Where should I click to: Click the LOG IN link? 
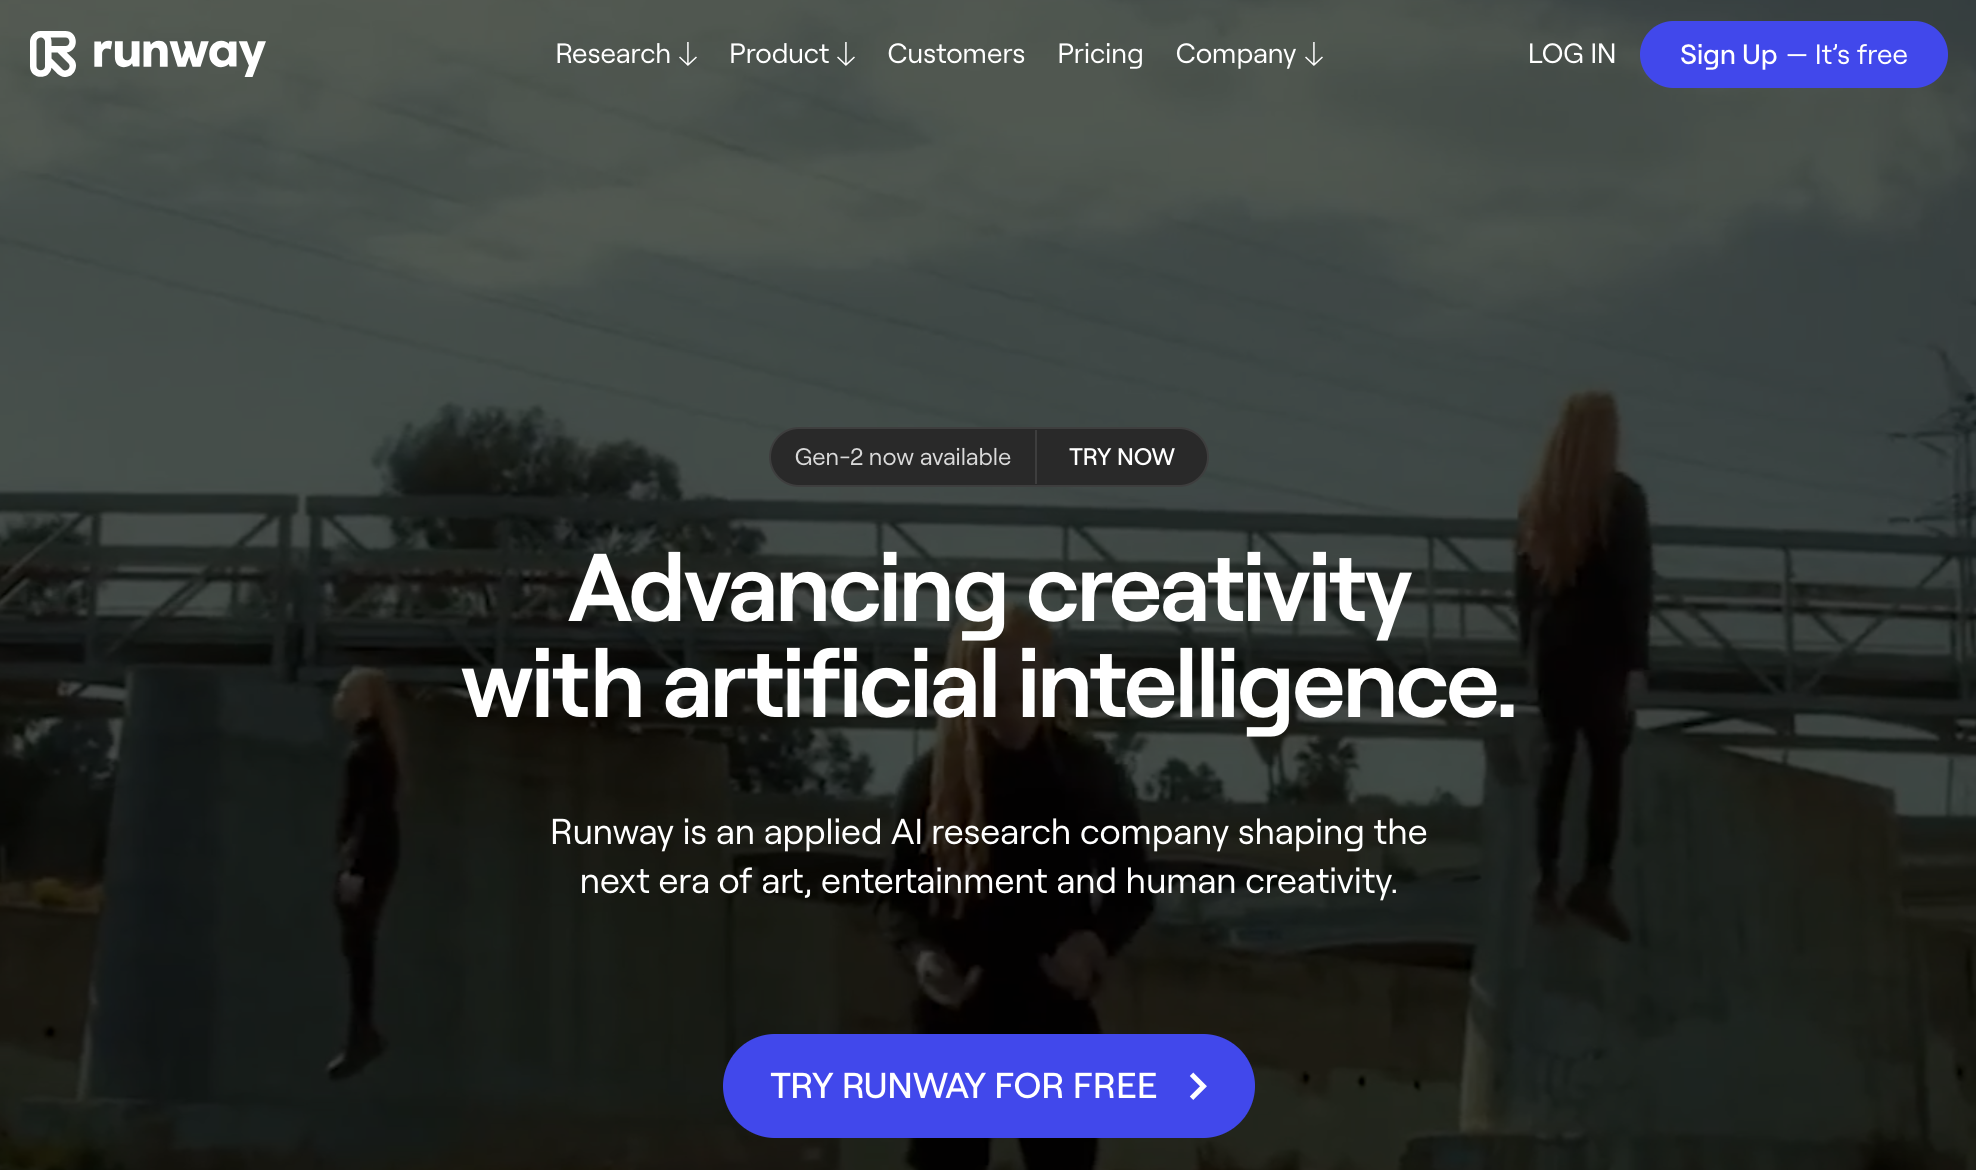pos(1571,54)
